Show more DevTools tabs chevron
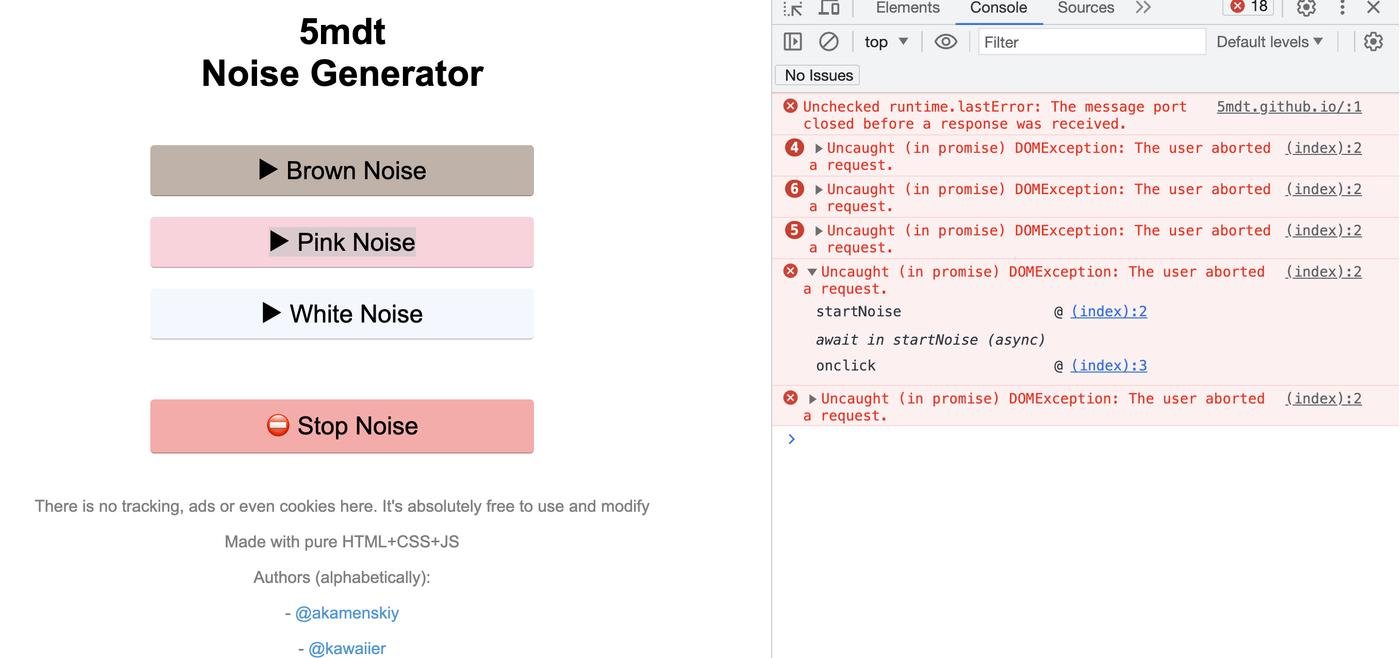The image size is (1400, 658). (x=1143, y=8)
